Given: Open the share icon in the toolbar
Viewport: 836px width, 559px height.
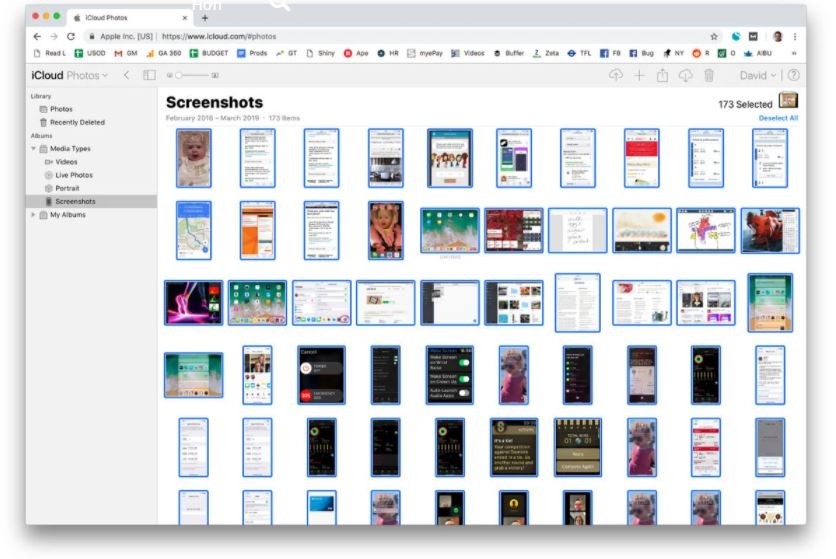Looking at the screenshot, I should 662,75.
